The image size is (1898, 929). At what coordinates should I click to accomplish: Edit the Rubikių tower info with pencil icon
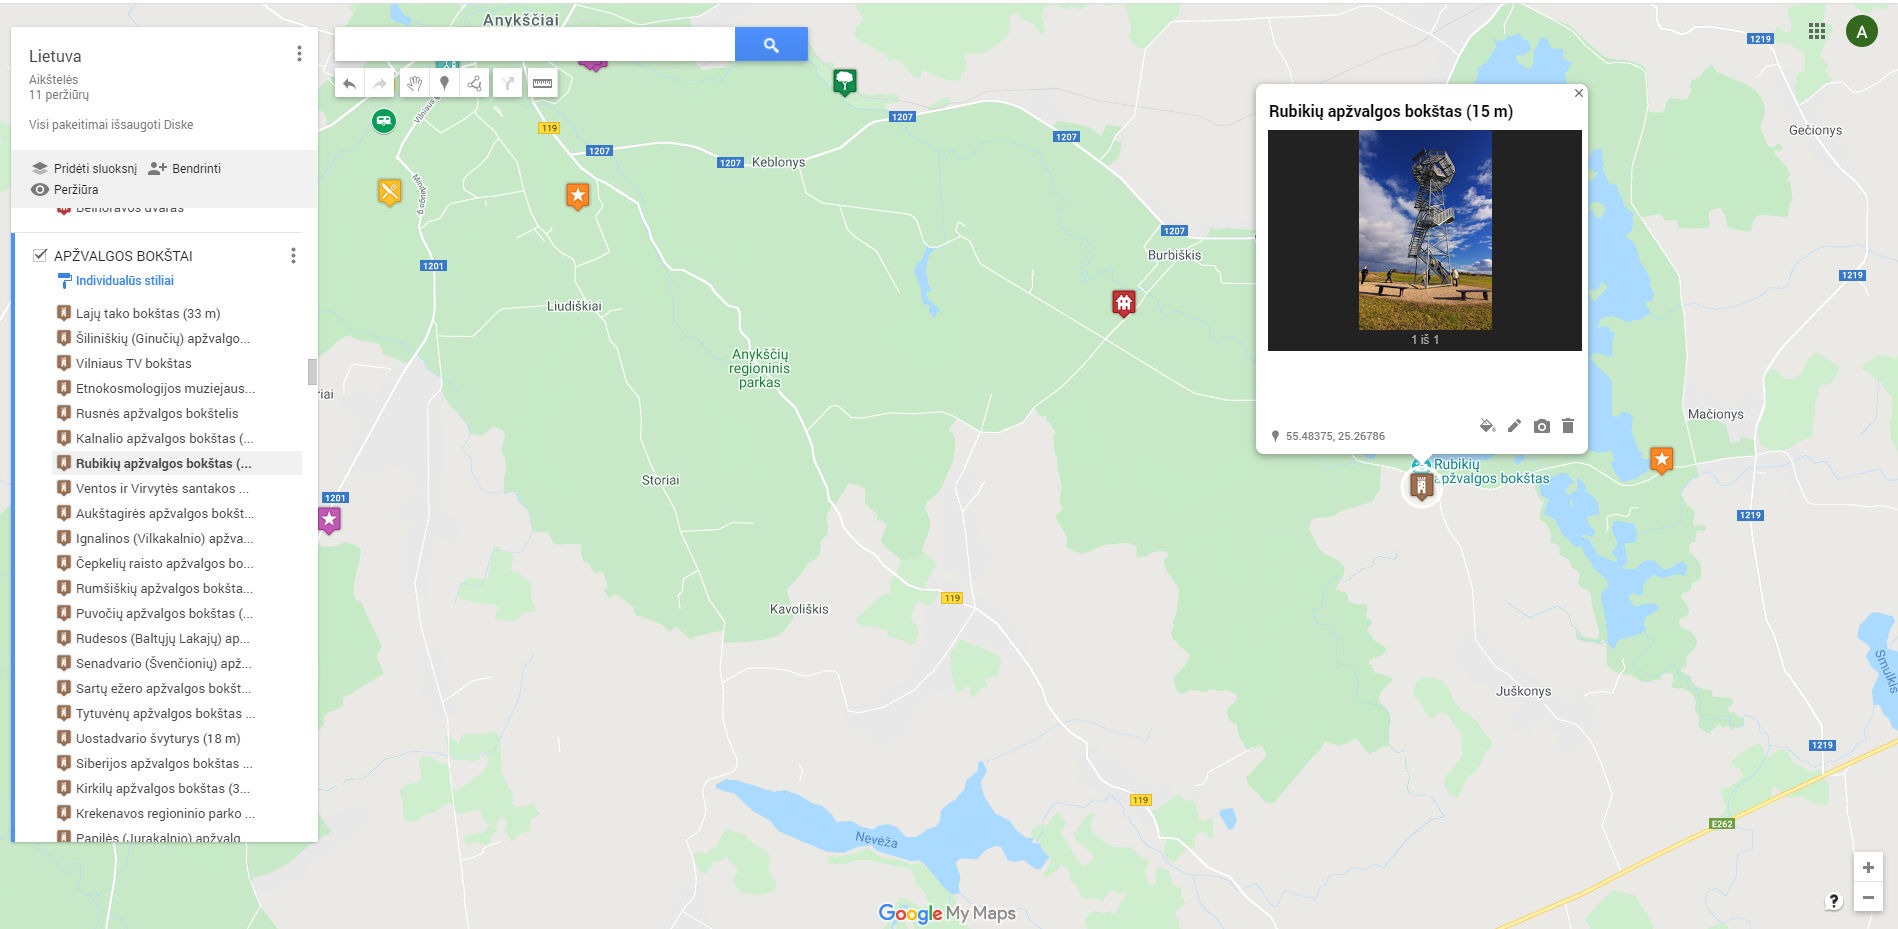1514,426
